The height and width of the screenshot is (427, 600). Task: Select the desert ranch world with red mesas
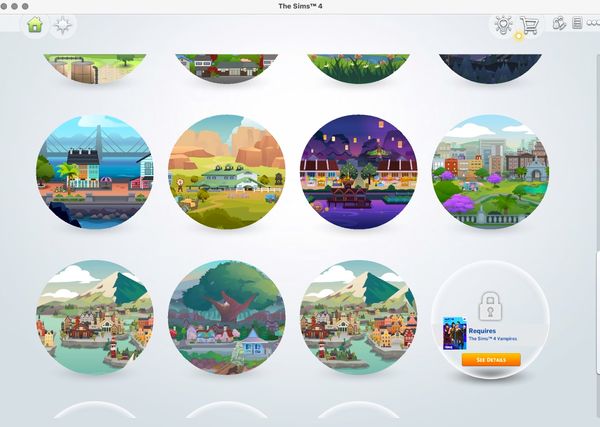point(227,172)
